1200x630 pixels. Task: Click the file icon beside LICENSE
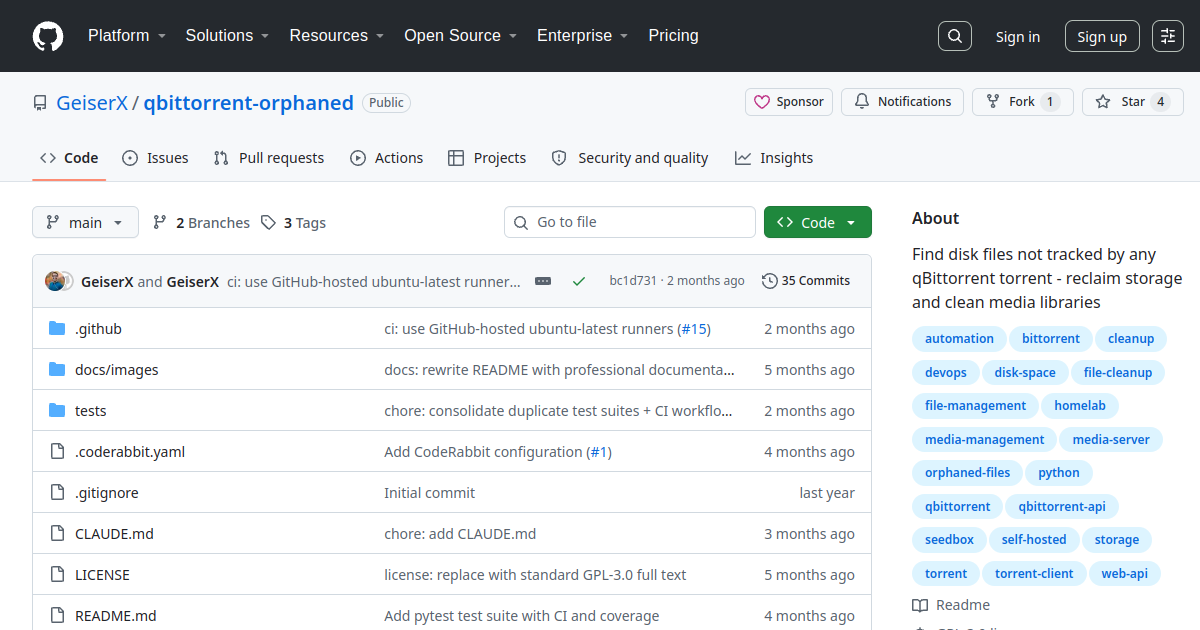57,575
